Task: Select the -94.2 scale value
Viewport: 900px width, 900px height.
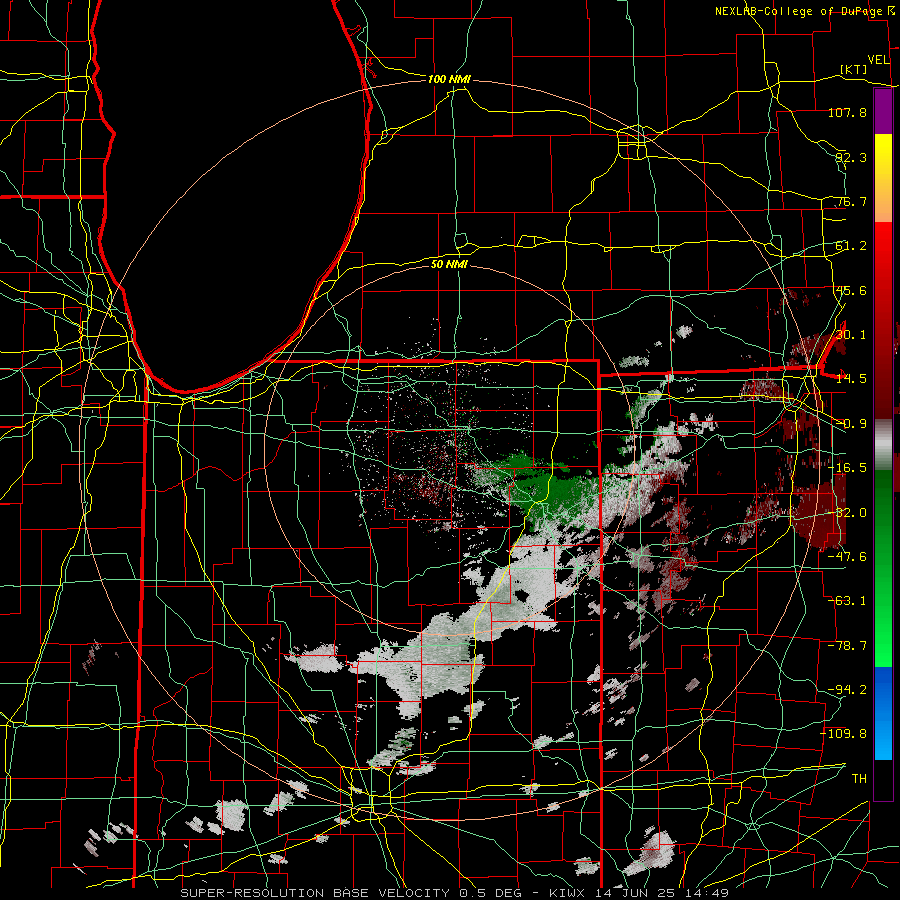Action: point(847,690)
